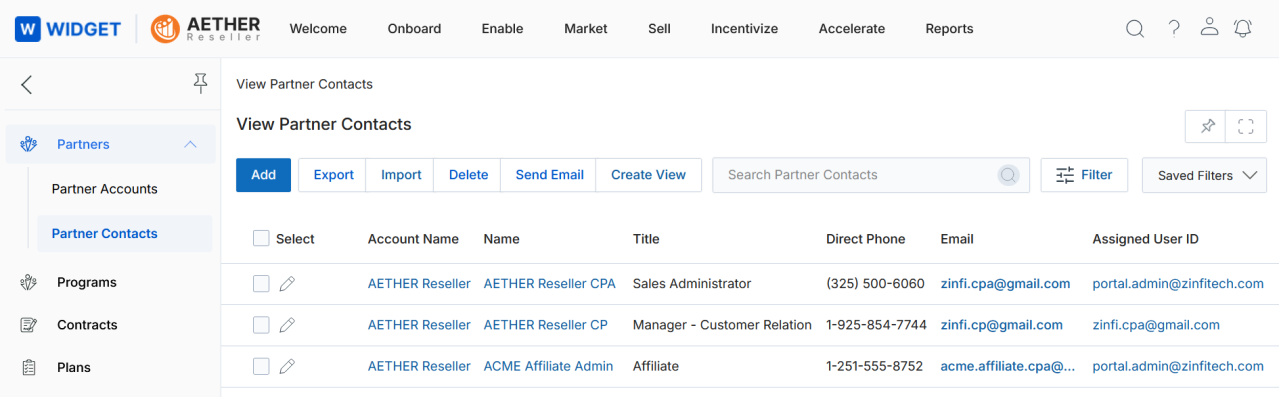Viewport: 1279px width, 397px height.
Task: Open the Filter button
Action: (1084, 175)
